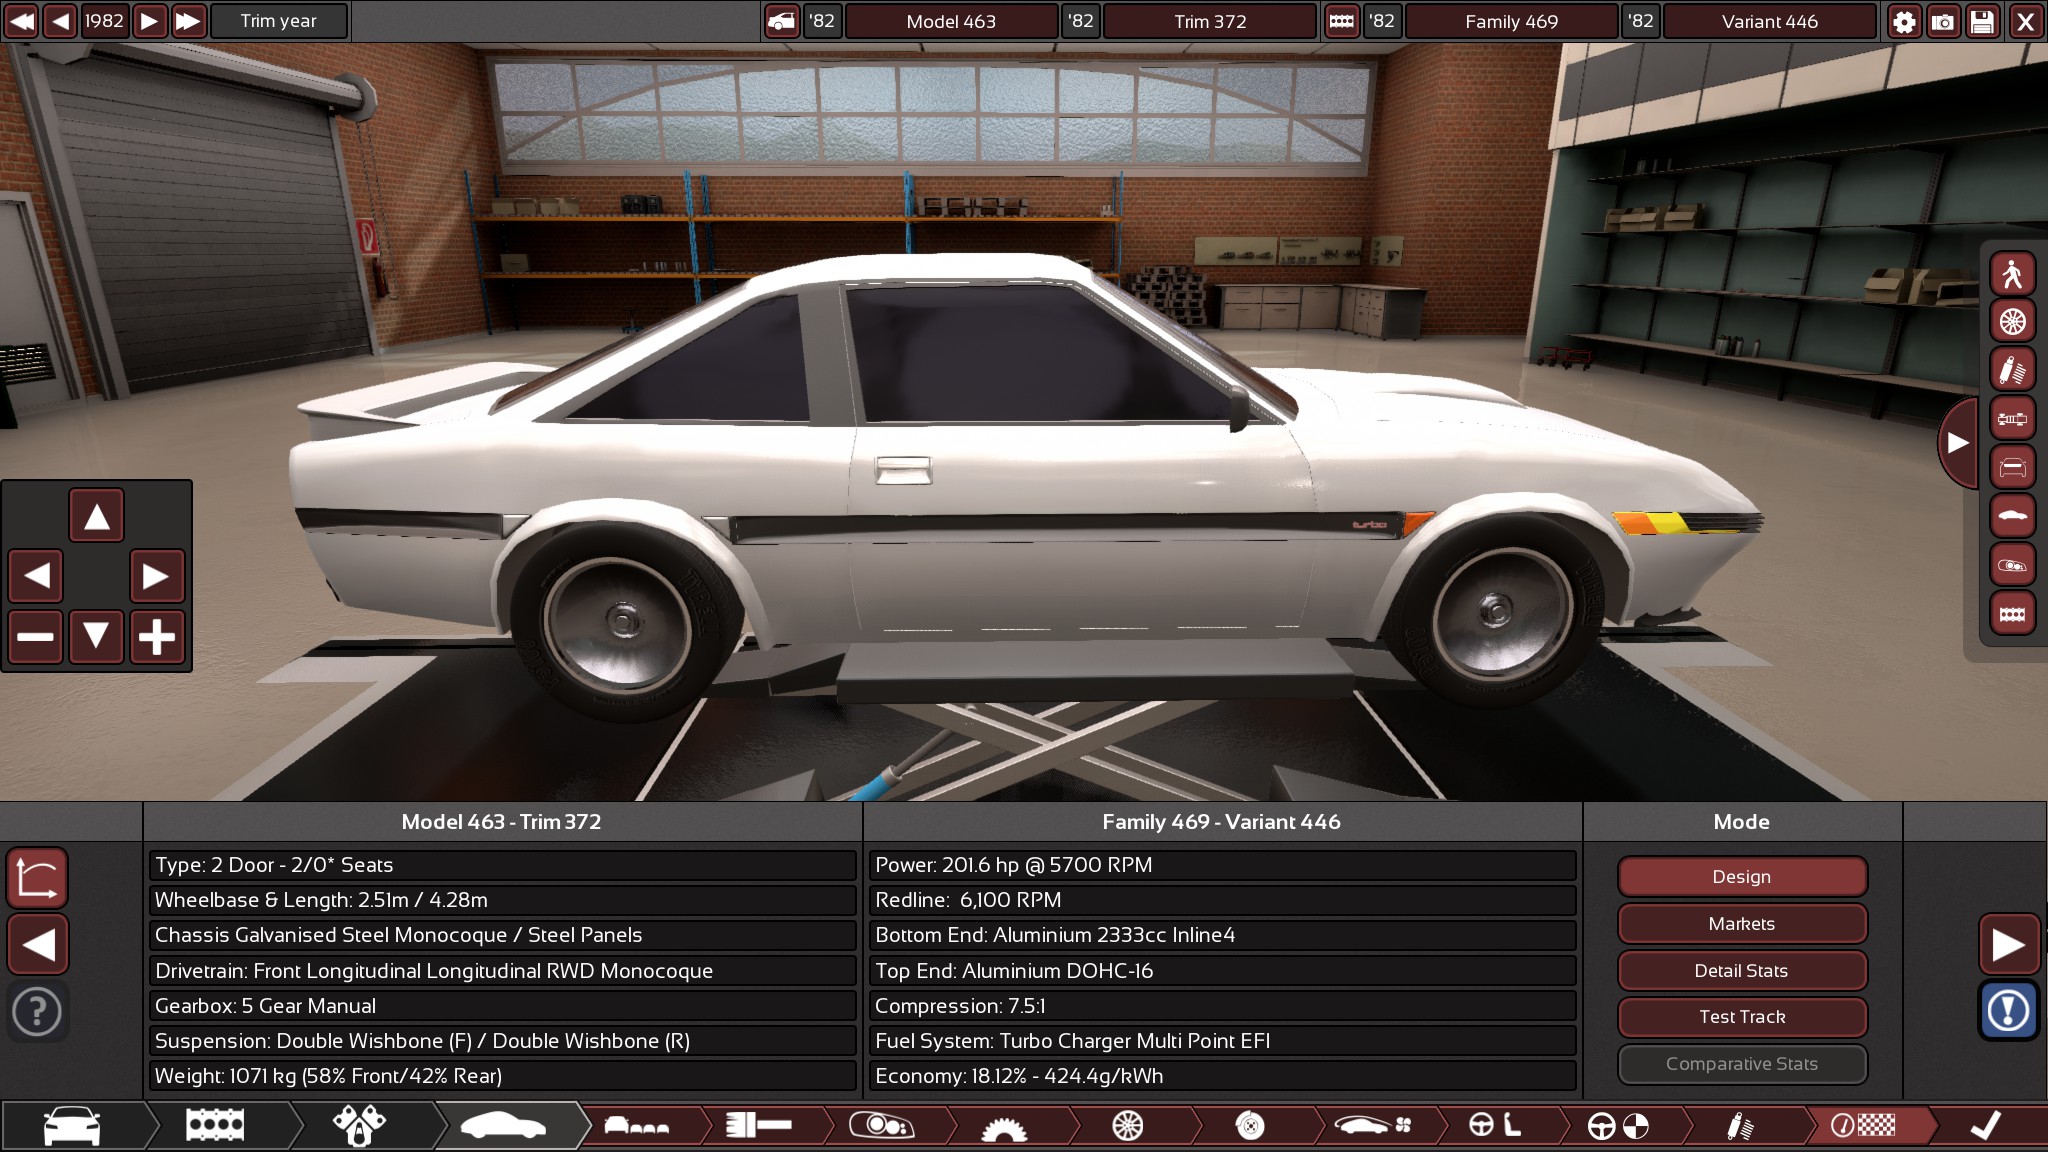
Task: Click the pedestrian figure icon in right sidebar
Action: pyautogui.click(x=2012, y=274)
